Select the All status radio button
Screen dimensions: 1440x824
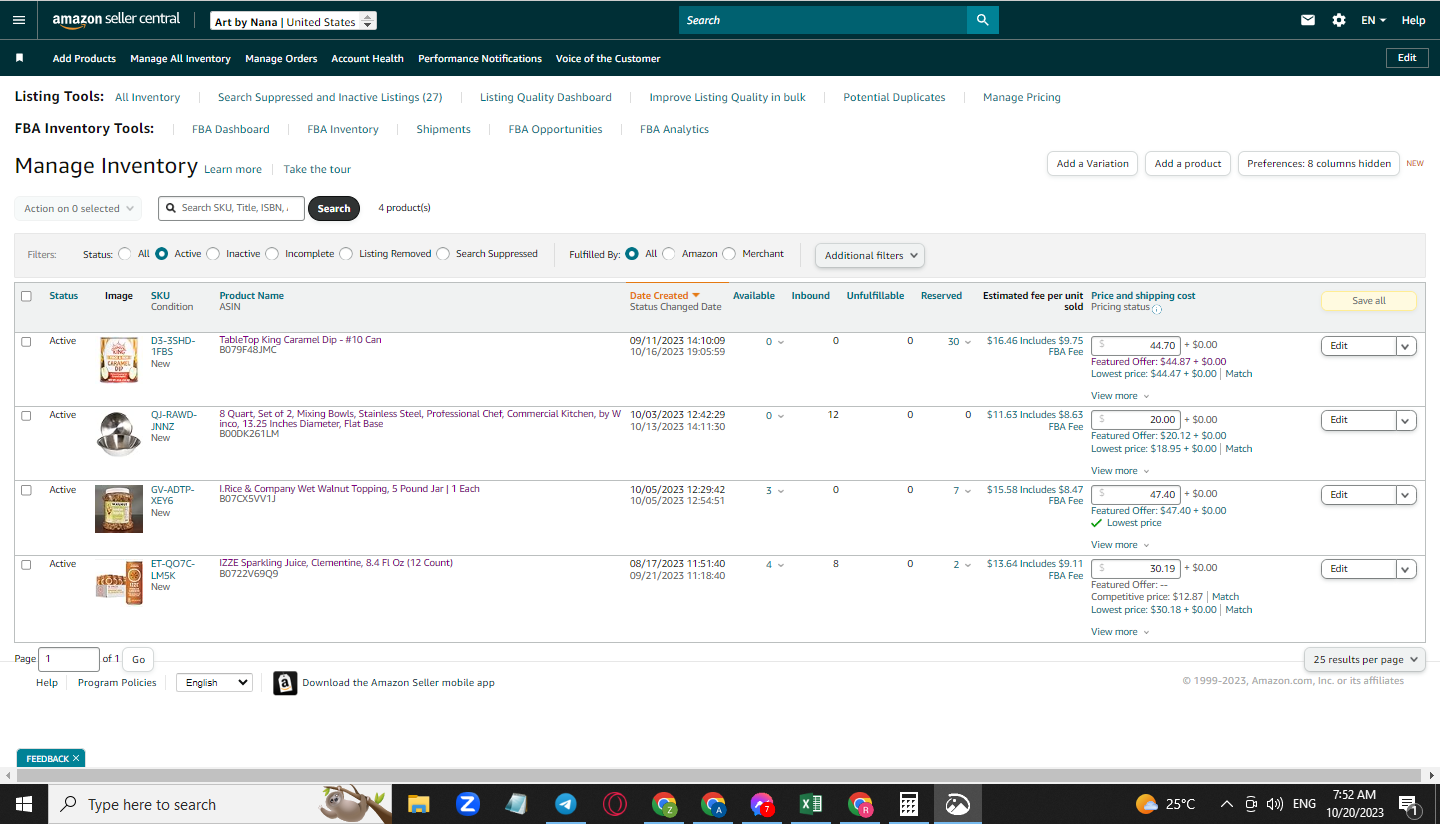[x=125, y=254]
